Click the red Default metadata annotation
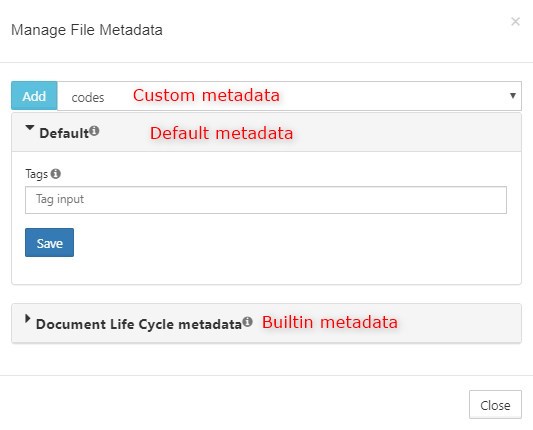Viewport: 533px width, 430px height. pos(221,133)
